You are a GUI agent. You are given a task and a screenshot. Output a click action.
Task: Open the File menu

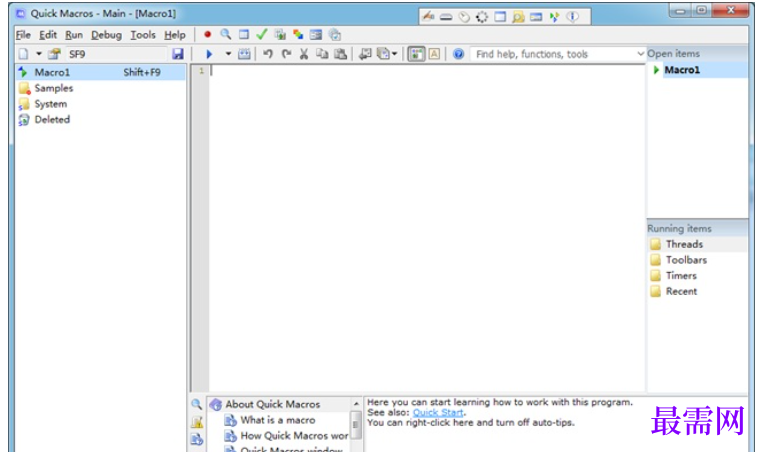[x=23, y=35]
